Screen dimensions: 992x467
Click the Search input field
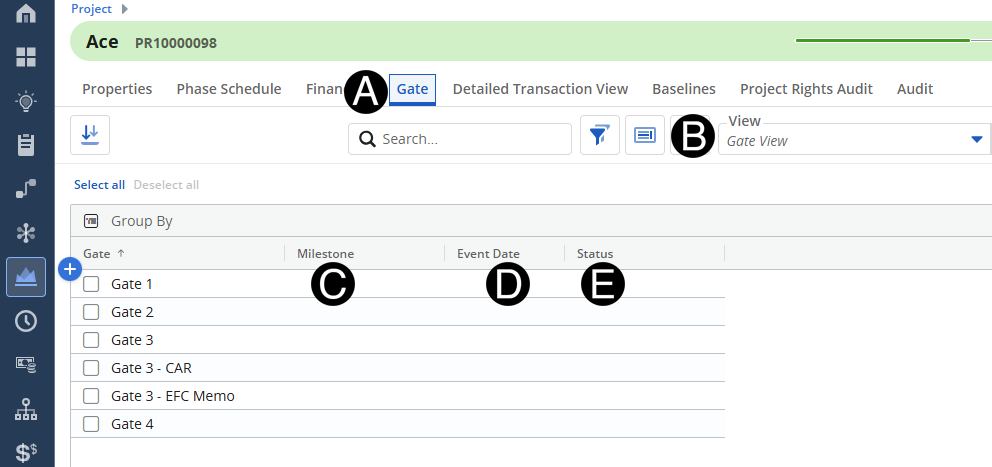(470, 139)
